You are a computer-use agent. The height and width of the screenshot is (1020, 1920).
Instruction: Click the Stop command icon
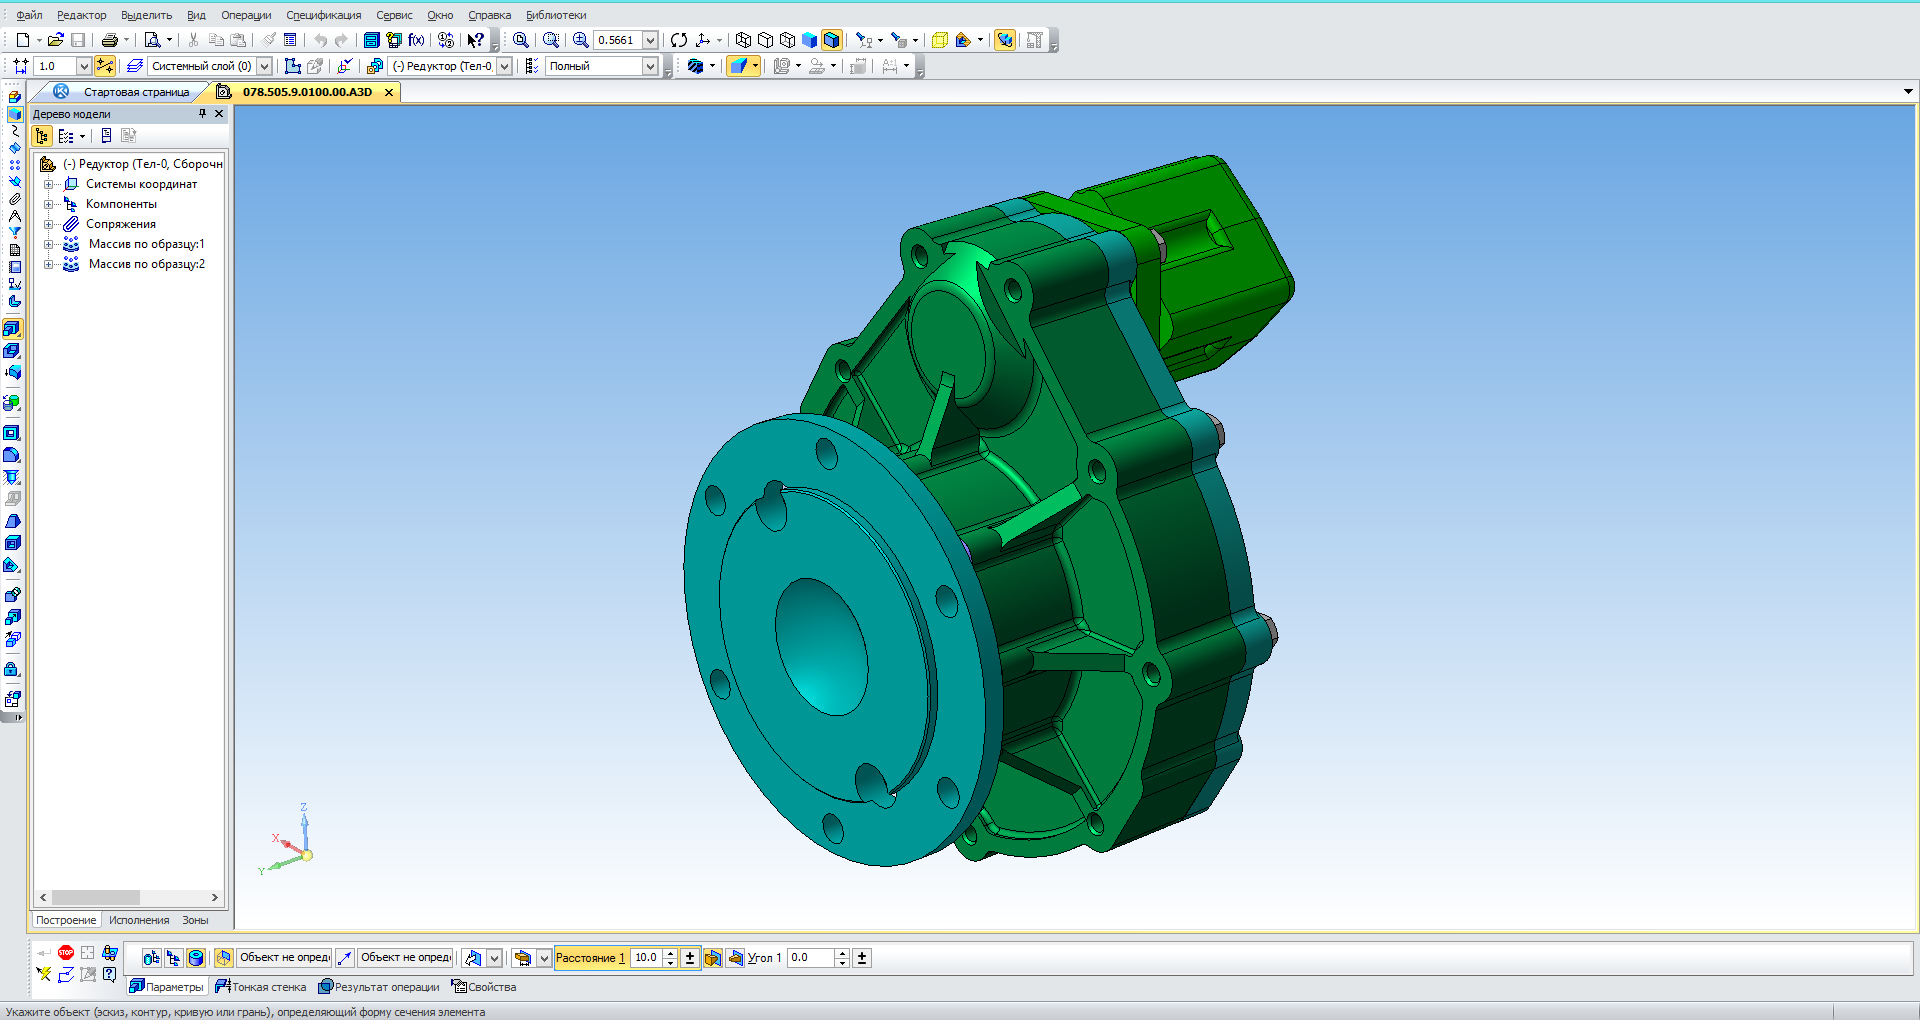(66, 953)
